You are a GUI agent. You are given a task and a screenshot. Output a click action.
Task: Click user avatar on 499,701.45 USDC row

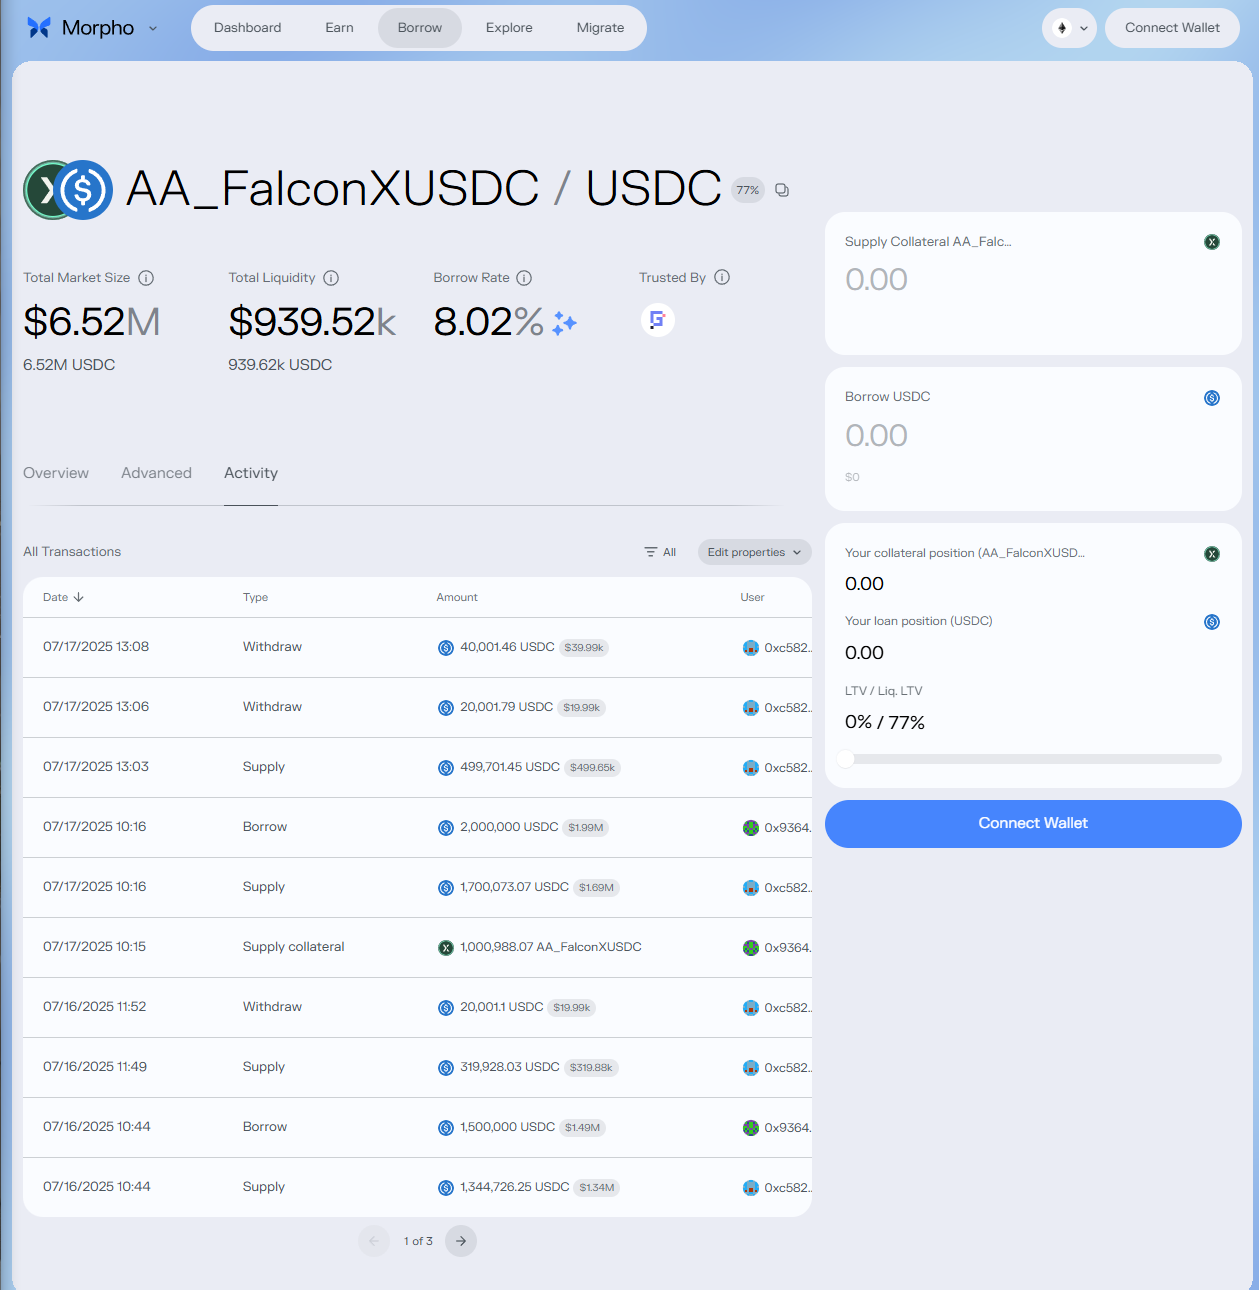[751, 768]
